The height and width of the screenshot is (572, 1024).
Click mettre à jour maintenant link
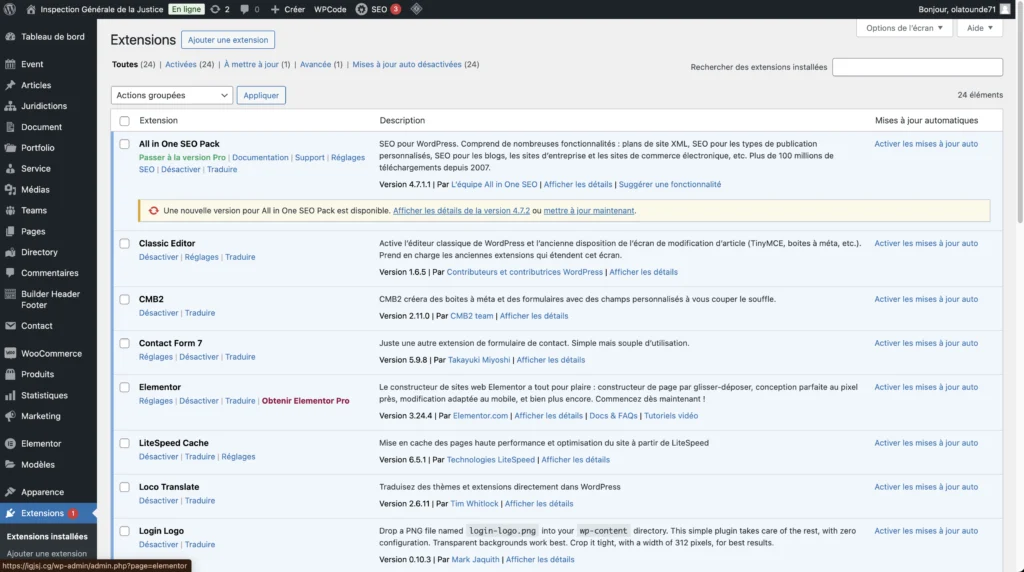tap(589, 211)
